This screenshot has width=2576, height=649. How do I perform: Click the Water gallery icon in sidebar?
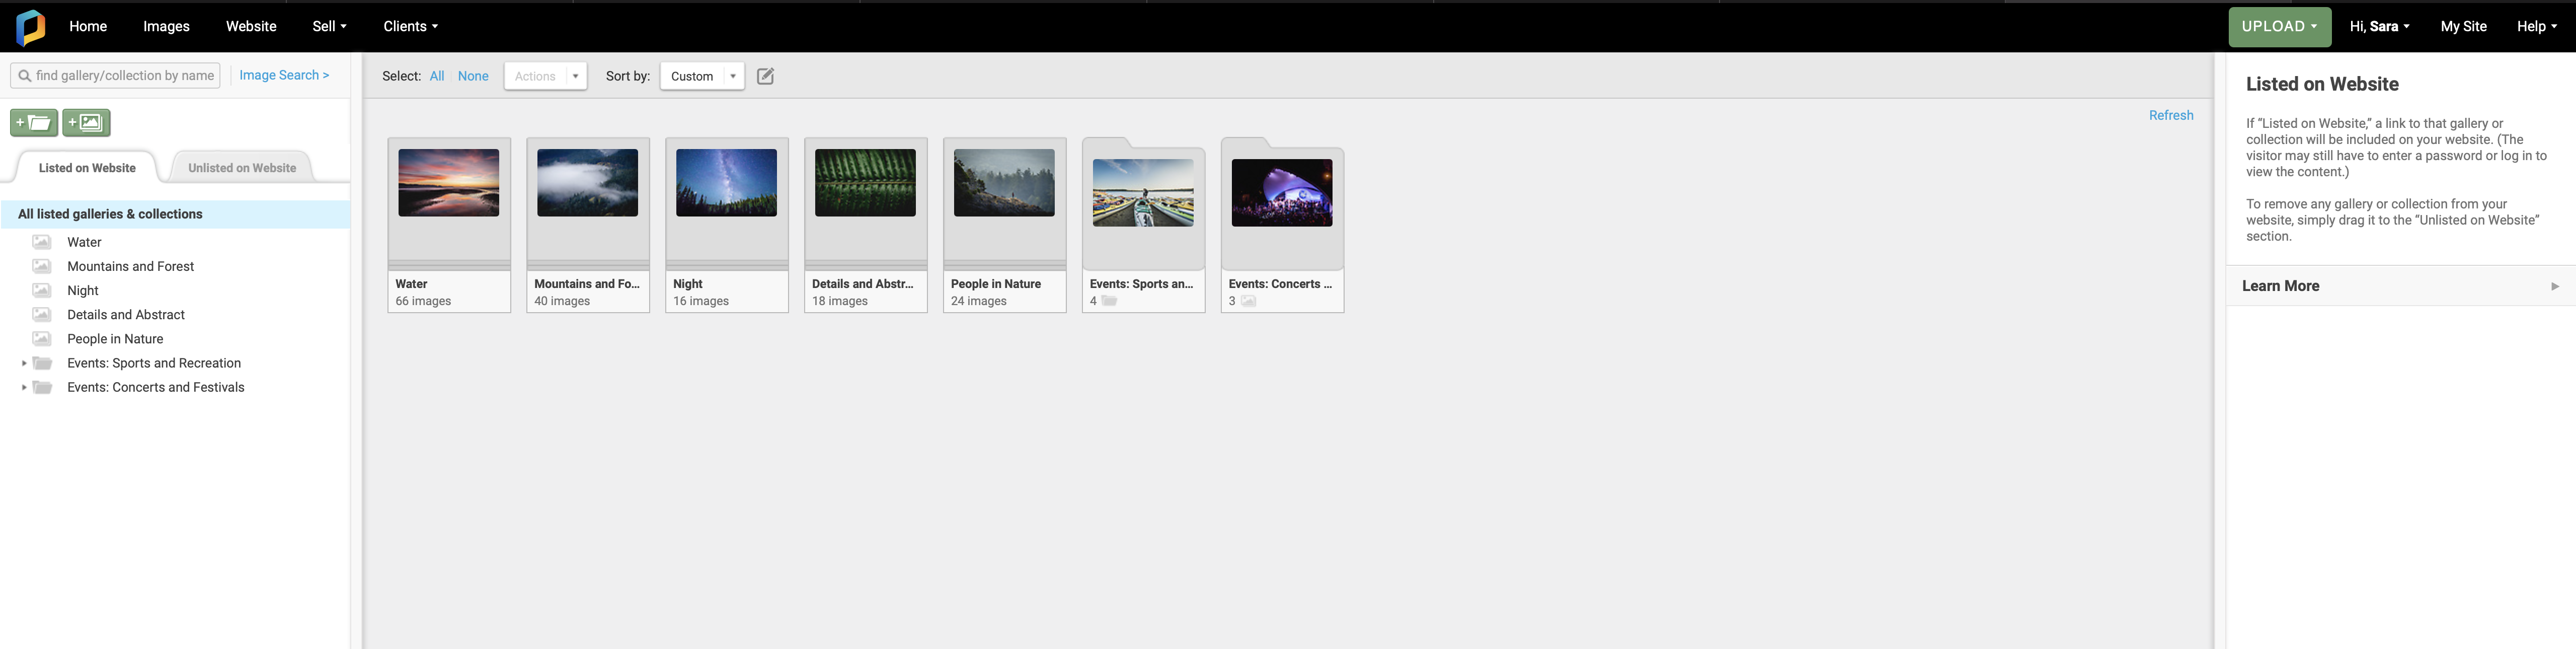click(x=42, y=242)
